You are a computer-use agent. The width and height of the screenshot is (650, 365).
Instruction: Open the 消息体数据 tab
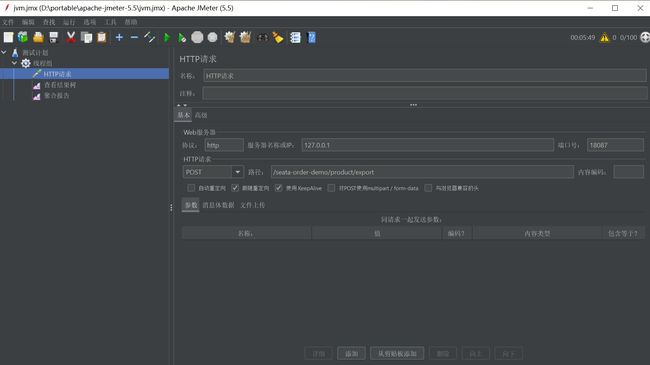tap(218, 205)
